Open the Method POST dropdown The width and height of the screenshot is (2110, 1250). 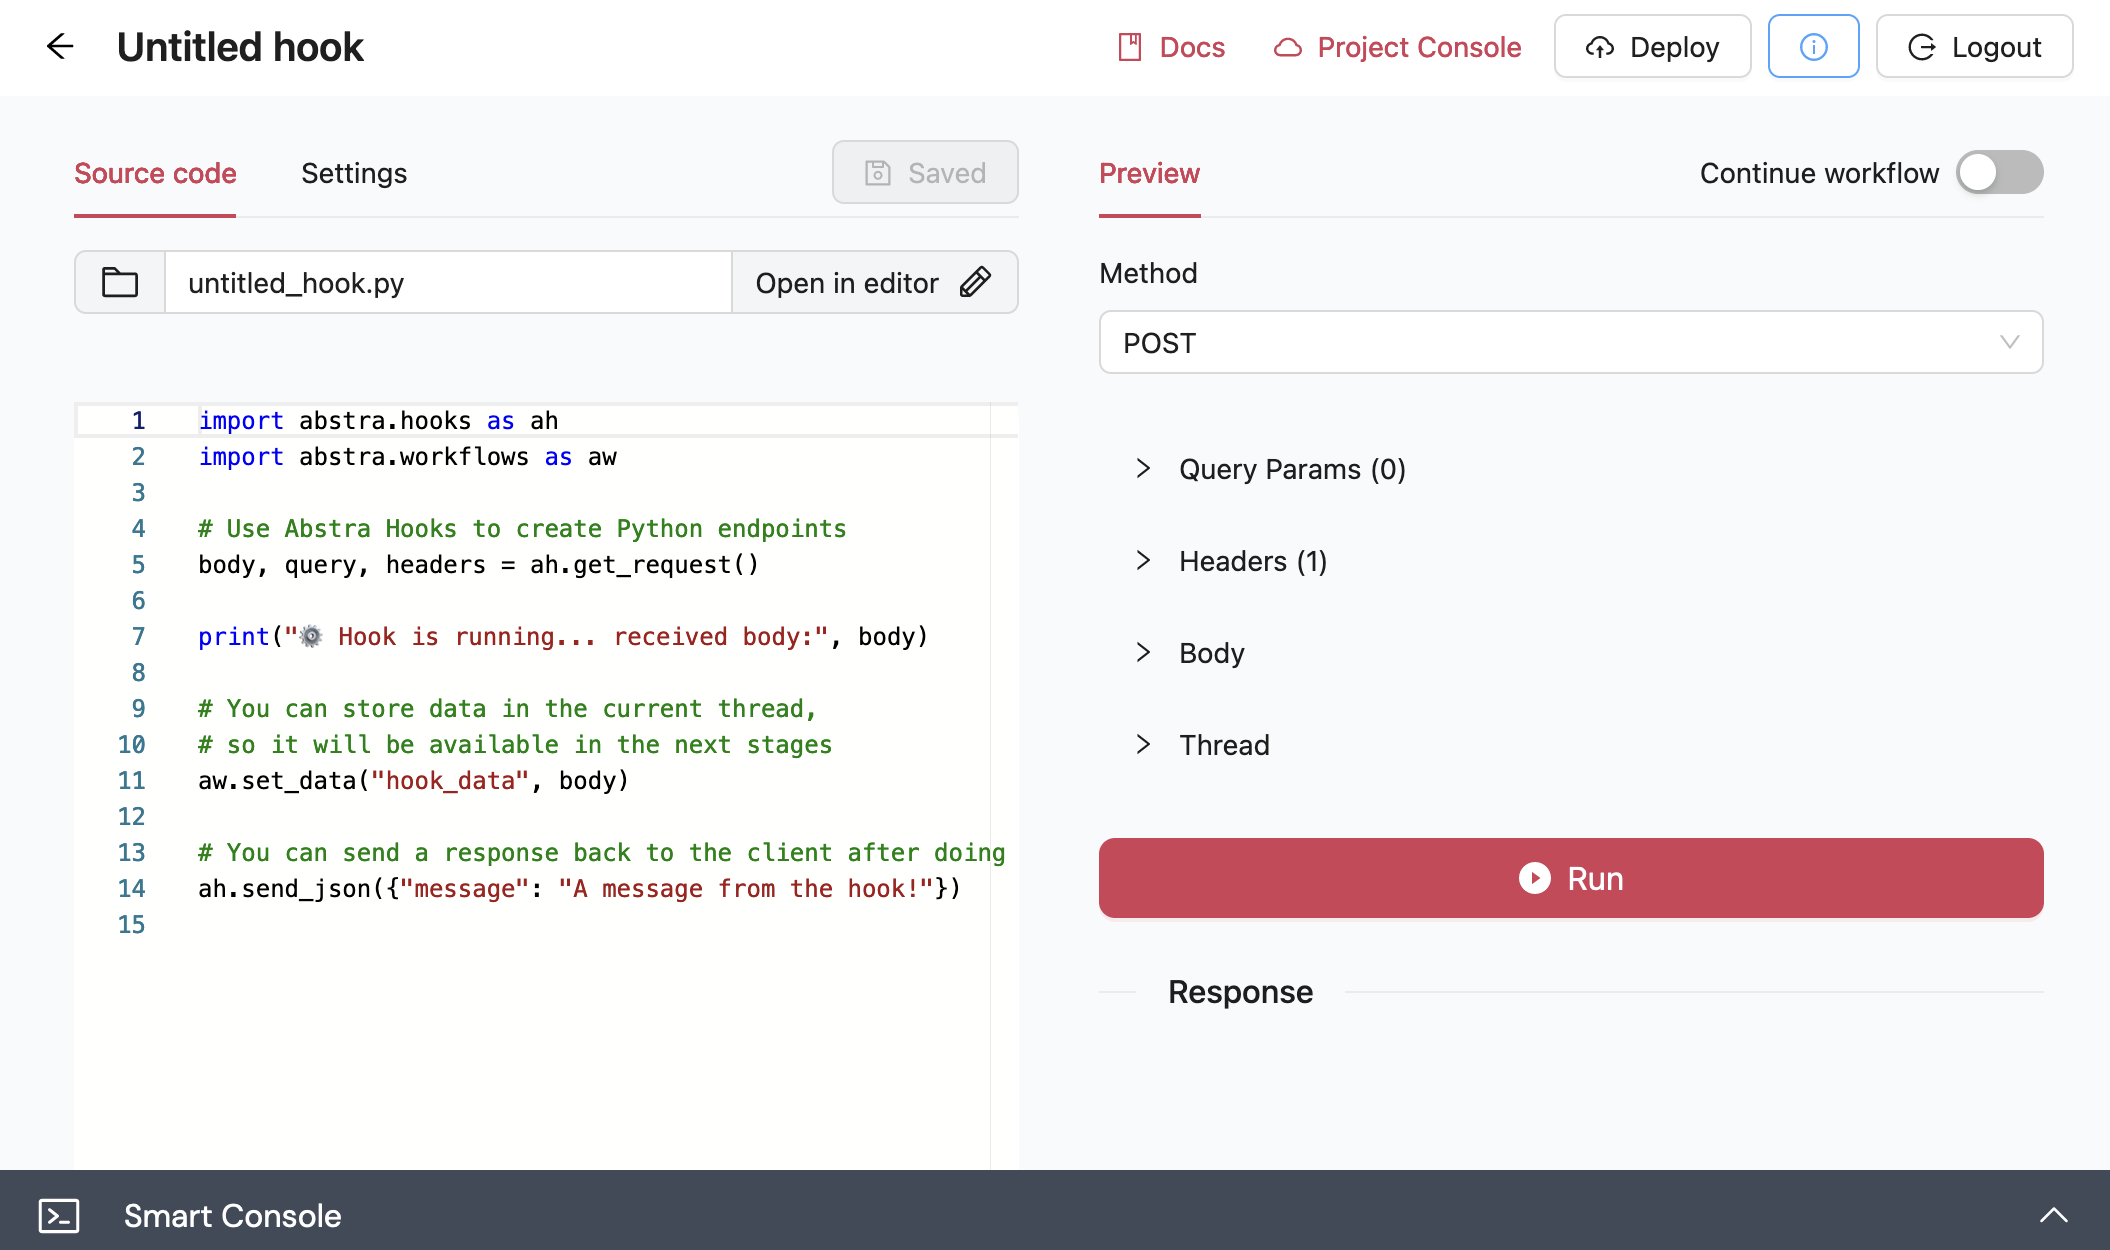coord(1570,342)
